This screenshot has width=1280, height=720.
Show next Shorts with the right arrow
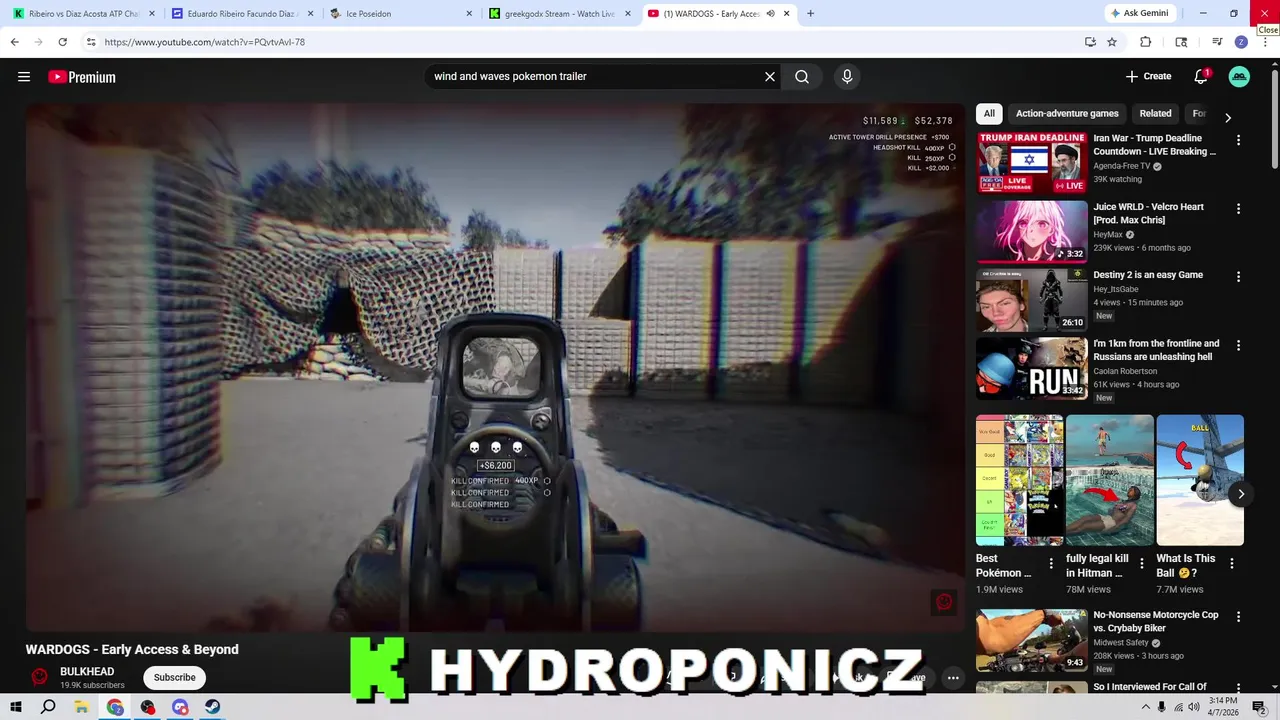pyautogui.click(x=1240, y=494)
